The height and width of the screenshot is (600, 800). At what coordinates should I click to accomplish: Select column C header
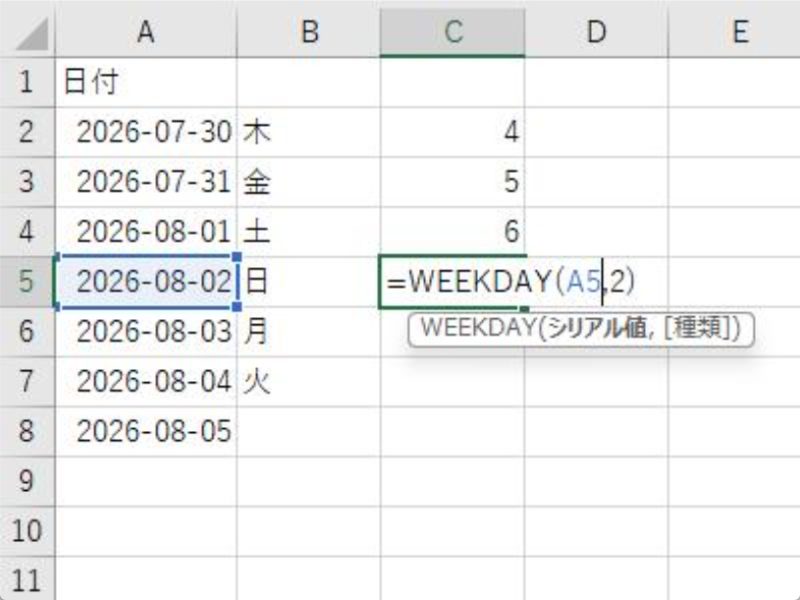tap(453, 32)
